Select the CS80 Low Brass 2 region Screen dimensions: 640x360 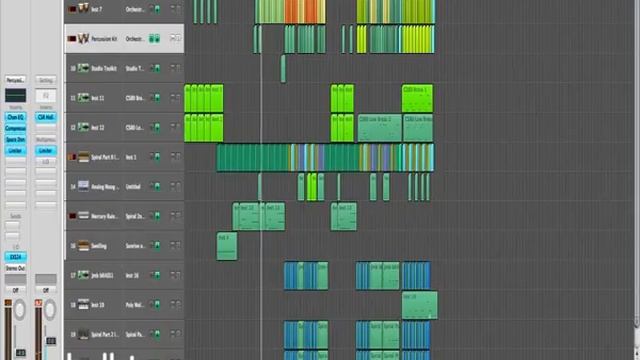pos(380,128)
